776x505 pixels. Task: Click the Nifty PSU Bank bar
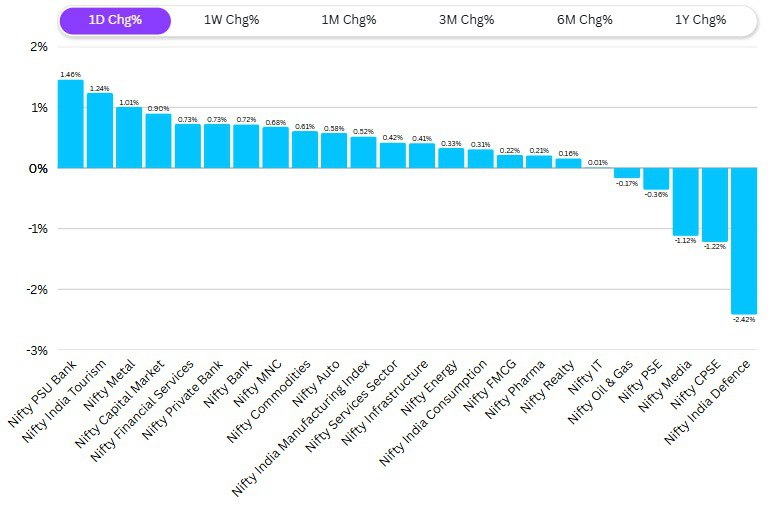[x=70, y=124]
